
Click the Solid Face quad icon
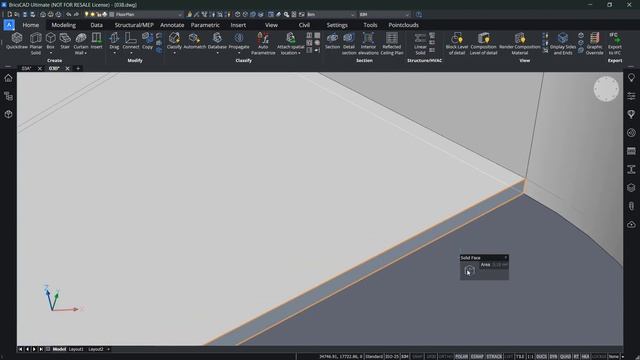(469, 270)
